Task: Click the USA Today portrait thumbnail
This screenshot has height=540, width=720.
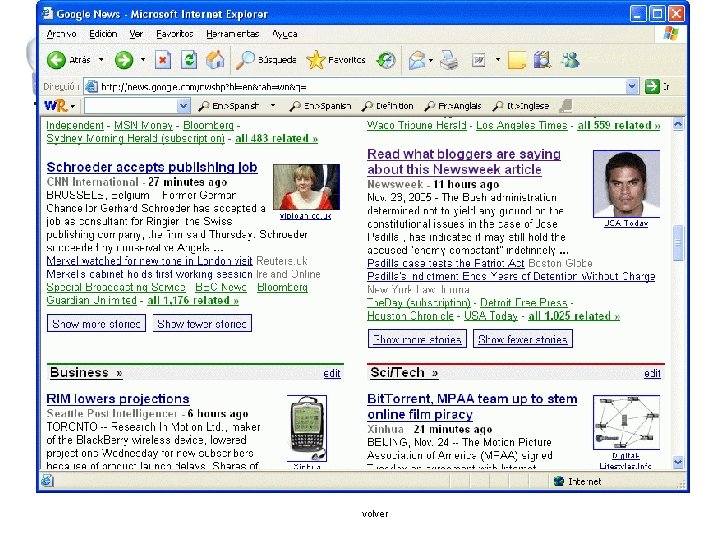Action: tap(626, 184)
